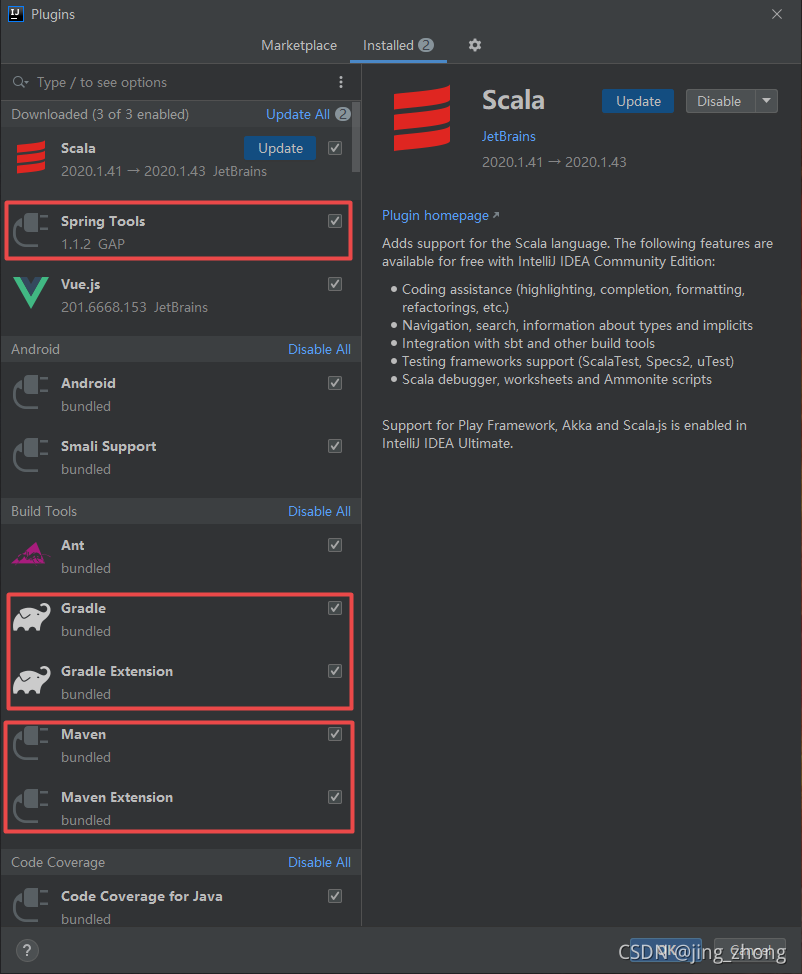Select the Smali Support plugin name
Viewport: 802px width, 974px height.
109,446
